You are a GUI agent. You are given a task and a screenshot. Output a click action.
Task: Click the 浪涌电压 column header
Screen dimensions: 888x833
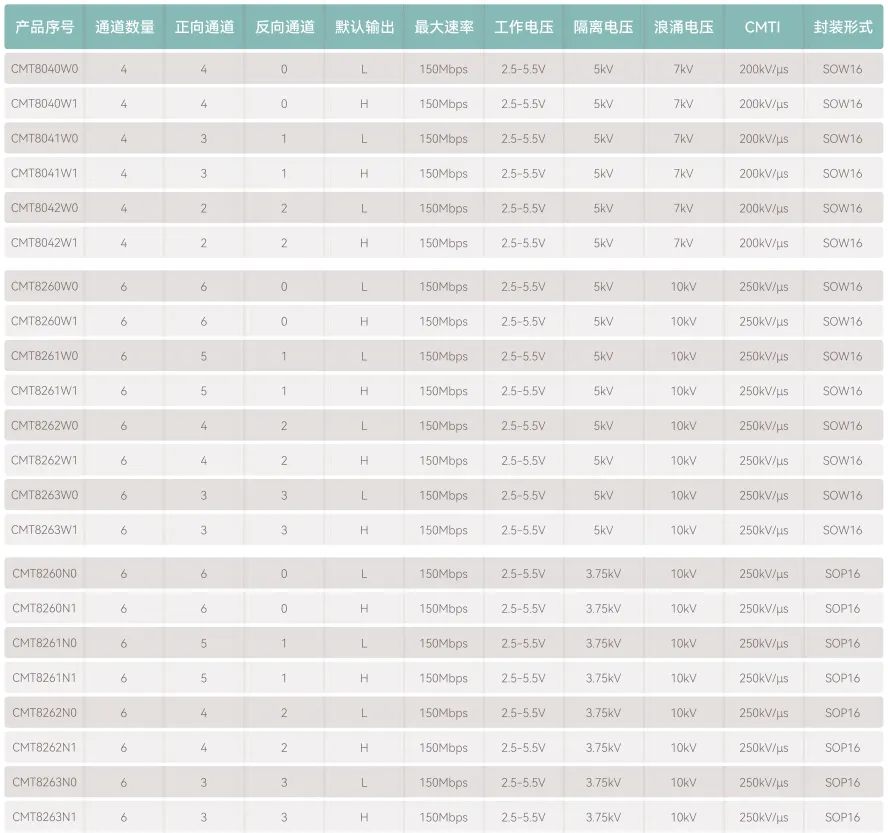[683, 27]
